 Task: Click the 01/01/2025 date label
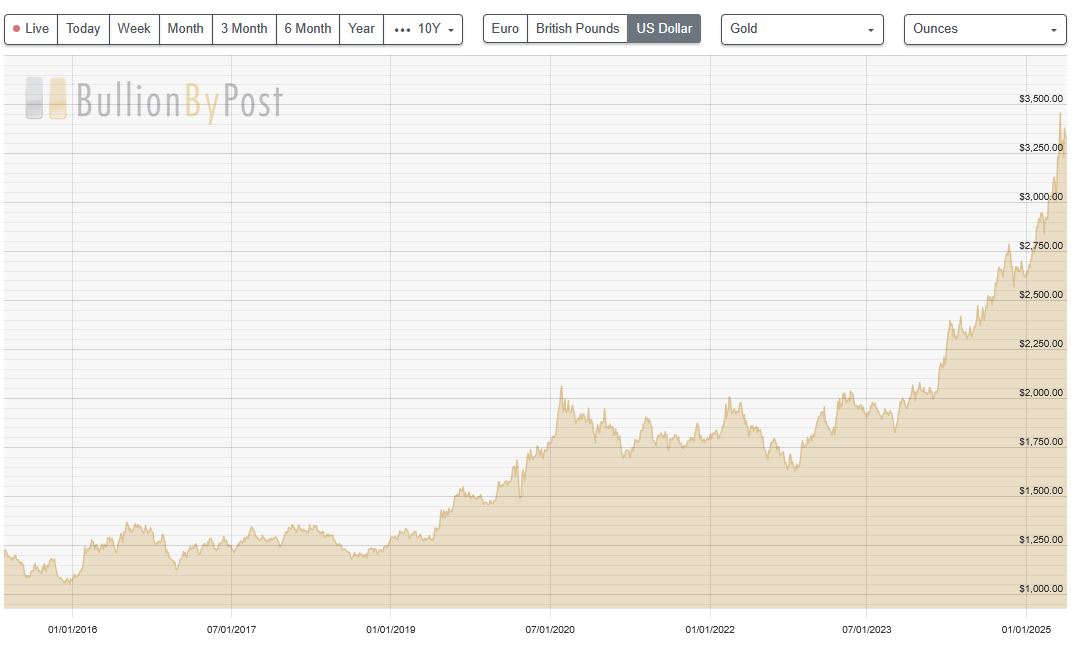pyautogui.click(x=1026, y=630)
